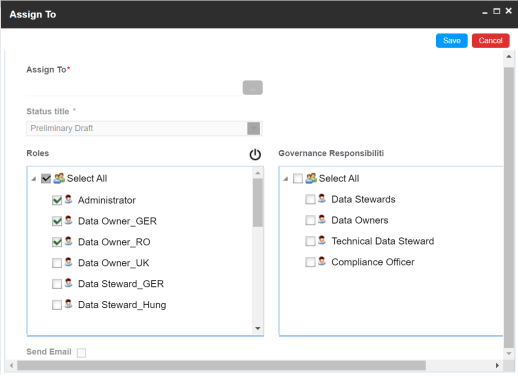
Task: Select the Data Owner_UK label
Action: pos(114,263)
